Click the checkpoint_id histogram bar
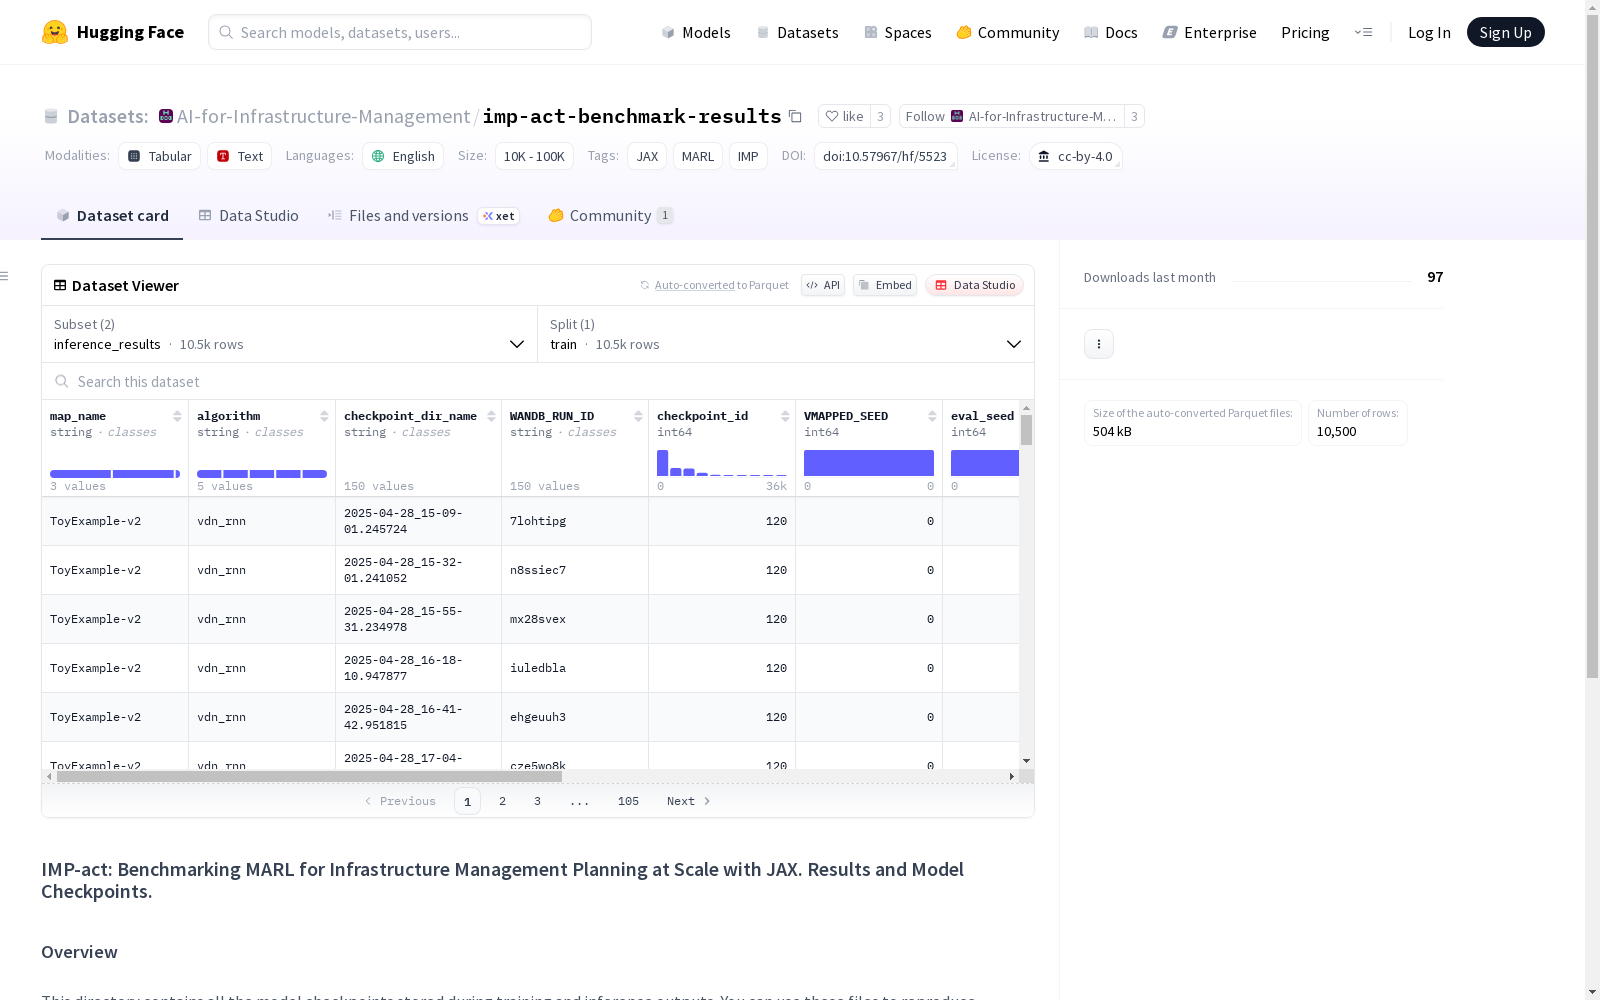The image size is (1600, 1000). (662, 463)
